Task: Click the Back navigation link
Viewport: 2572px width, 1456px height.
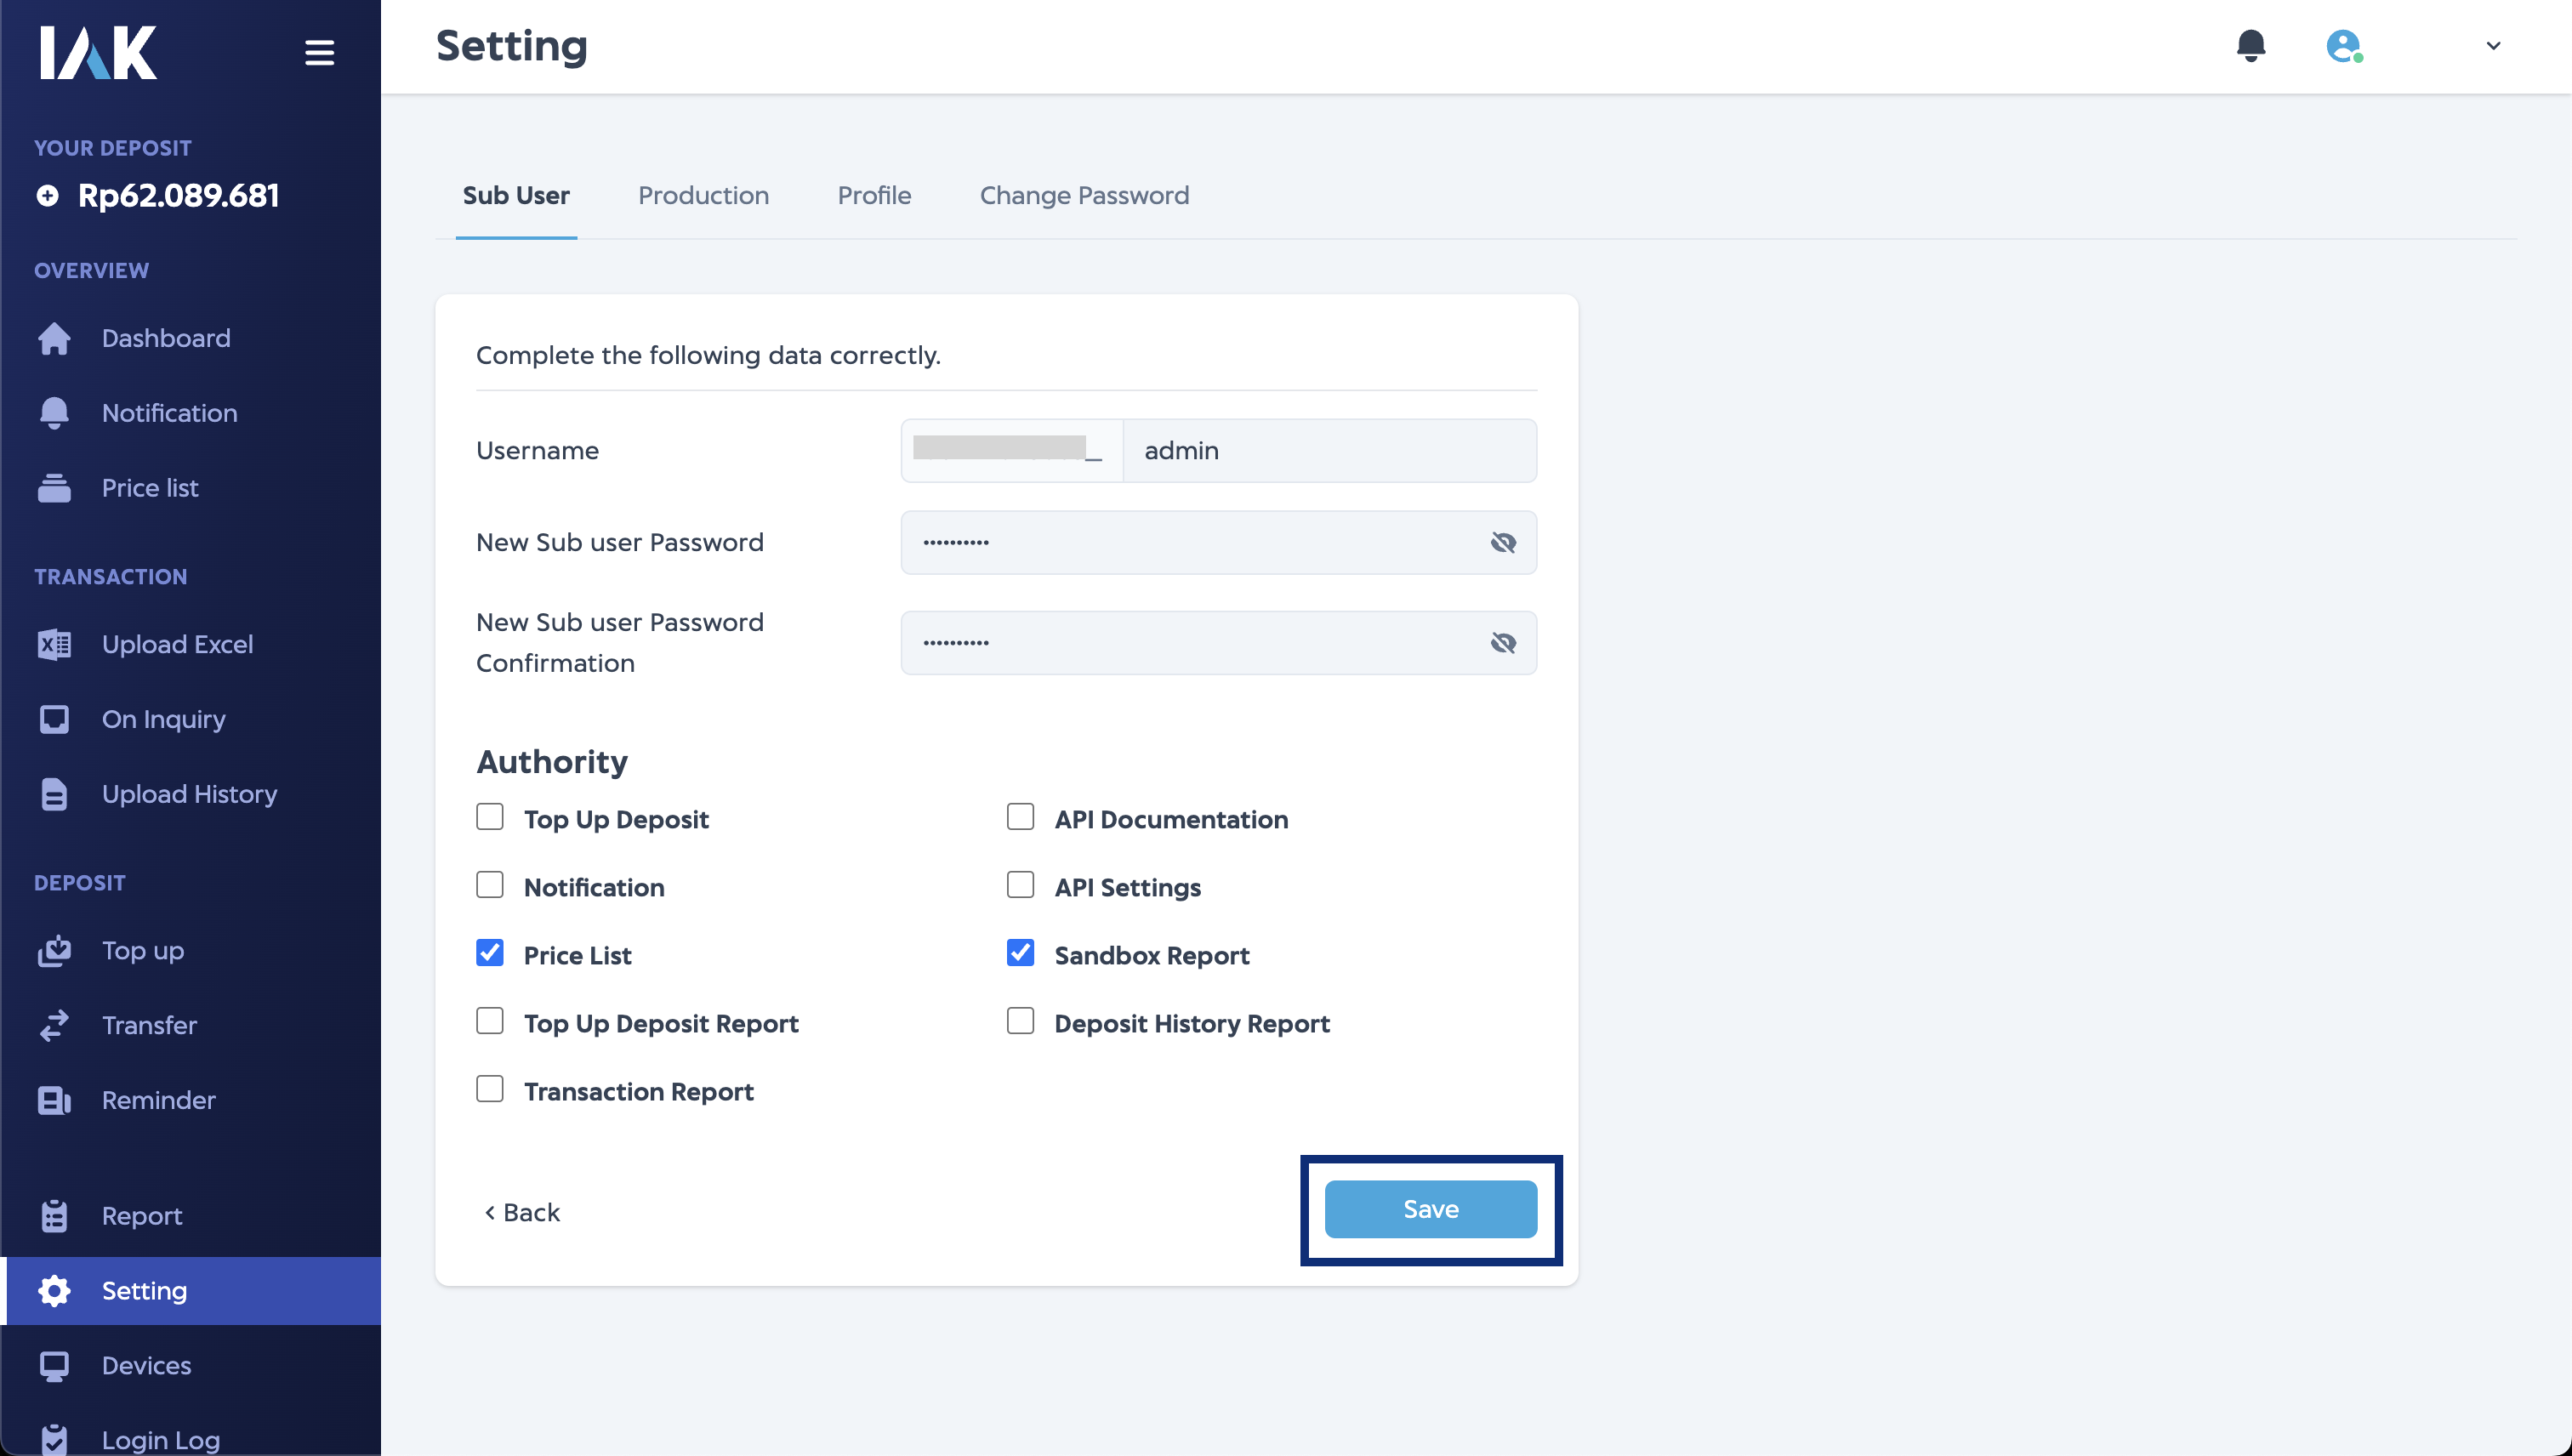Action: point(523,1210)
